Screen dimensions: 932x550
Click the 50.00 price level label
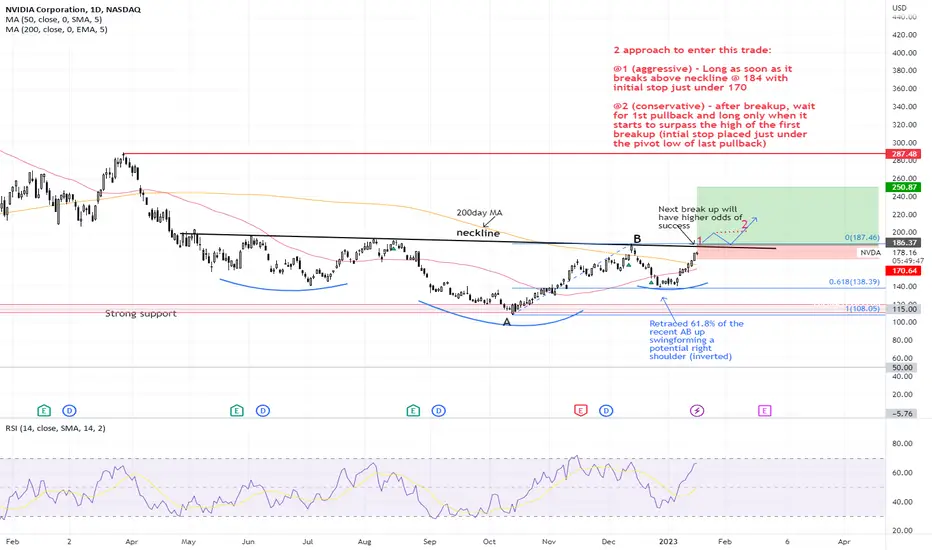click(902, 367)
